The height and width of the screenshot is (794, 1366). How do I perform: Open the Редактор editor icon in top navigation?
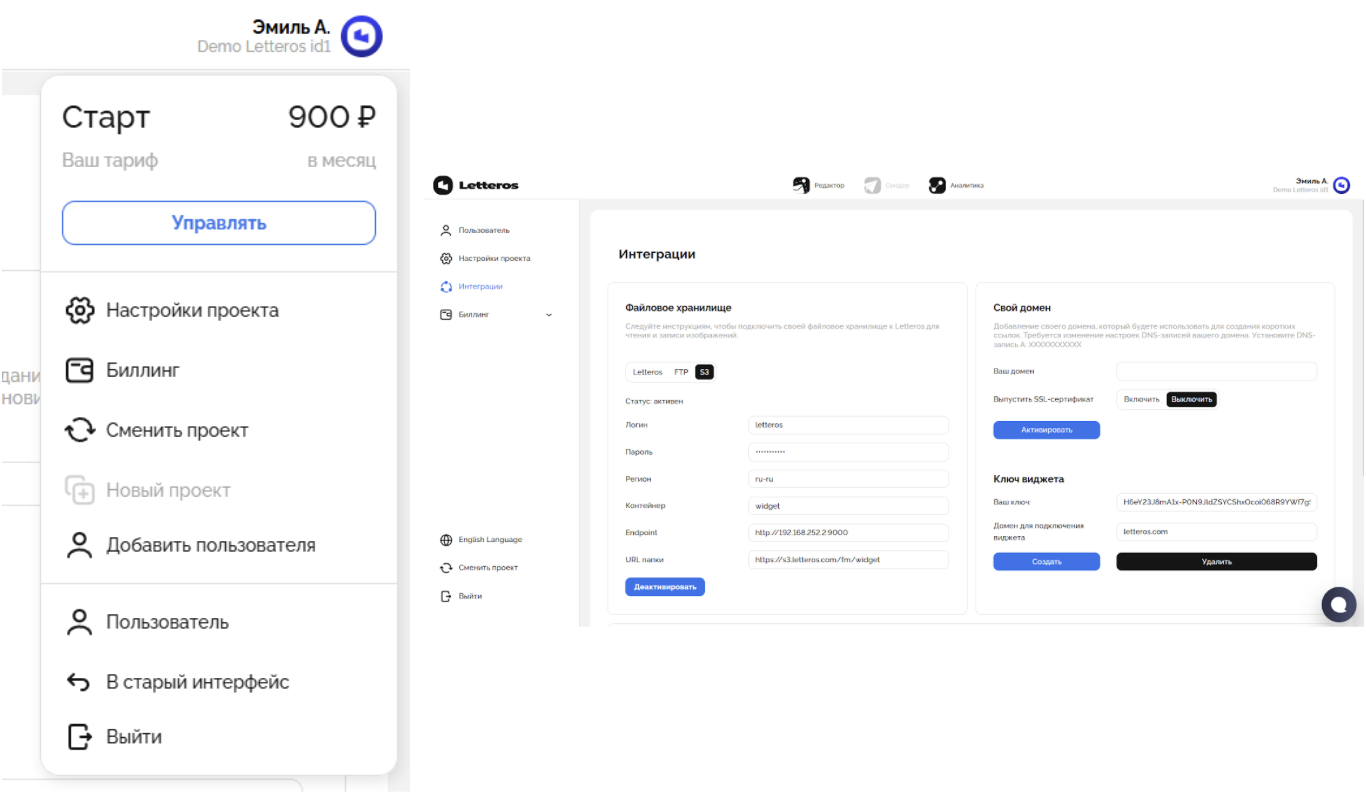[x=801, y=185]
